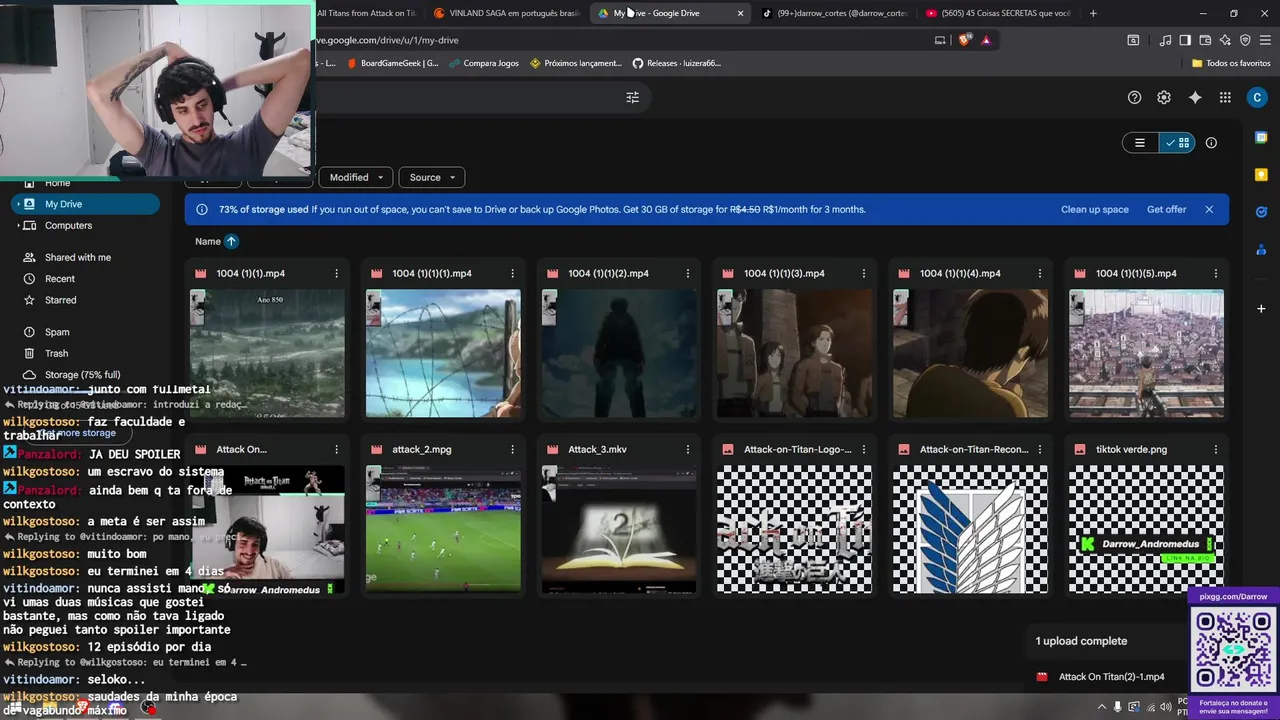This screenshot has height=720, width=1280.
Task: Open Google account avatar C
Action: [1257, 97]
